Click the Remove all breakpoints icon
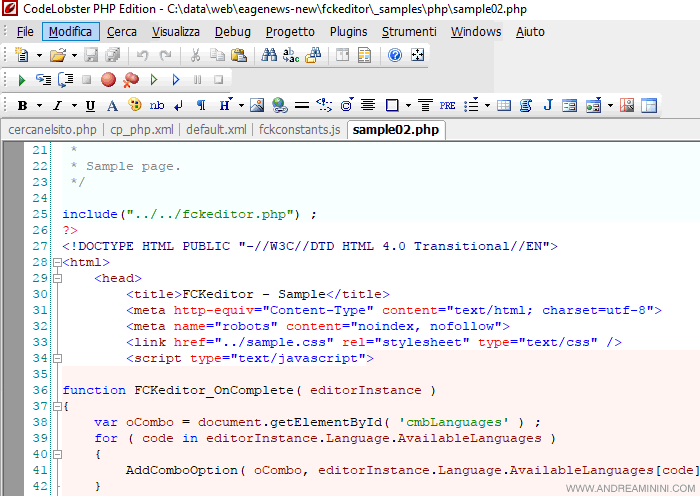Viewport: 700px width, 496px height. click(x=131, y=80)
